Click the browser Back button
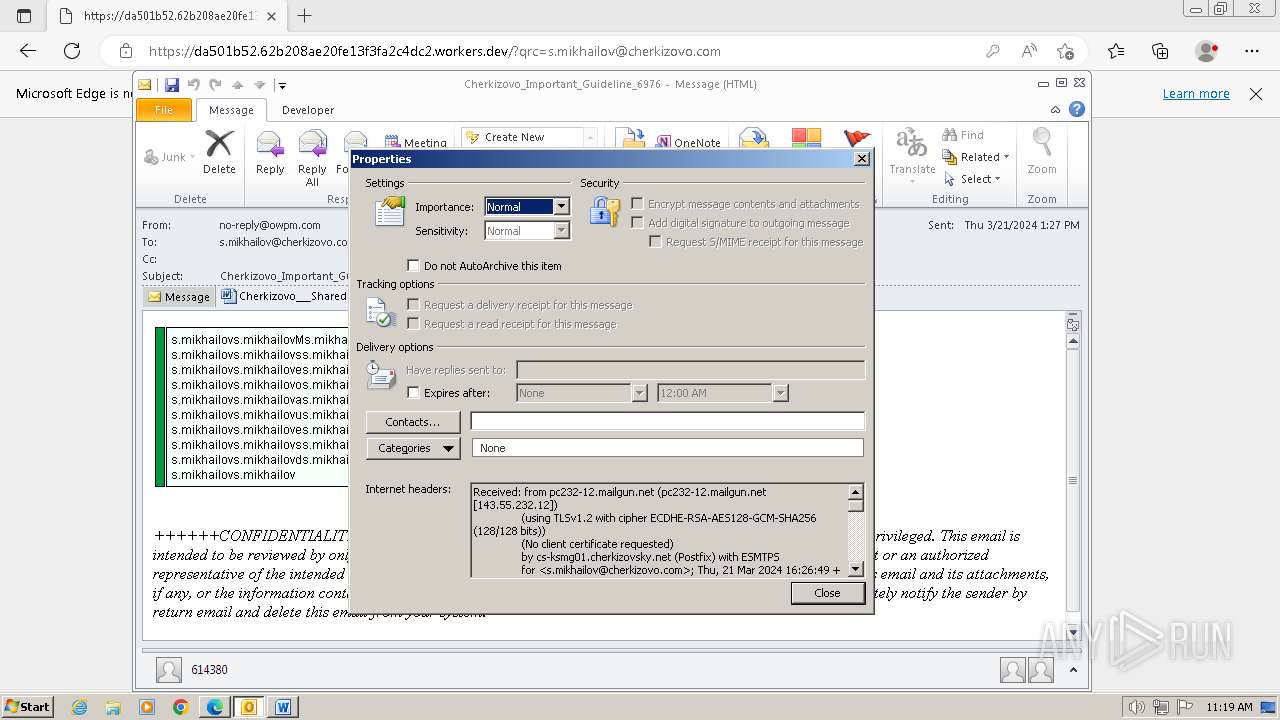The image size is (1280, 720). (28, 51)
